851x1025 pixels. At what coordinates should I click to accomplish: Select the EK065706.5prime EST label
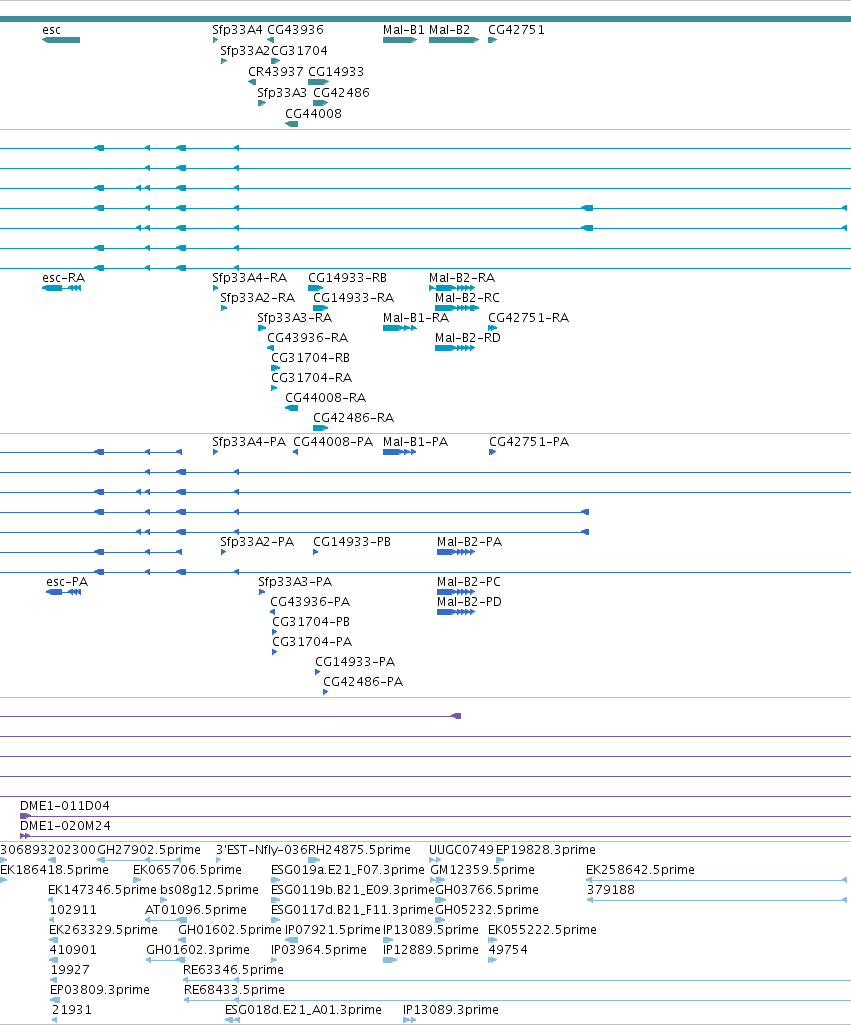click(x=188, y=869)
